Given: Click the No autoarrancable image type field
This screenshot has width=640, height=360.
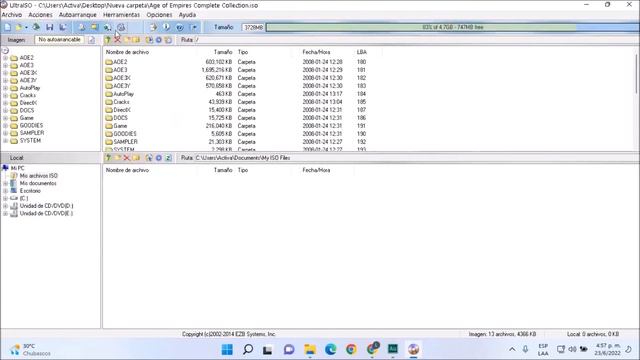Looking at the screenshot, I should 60,40.
